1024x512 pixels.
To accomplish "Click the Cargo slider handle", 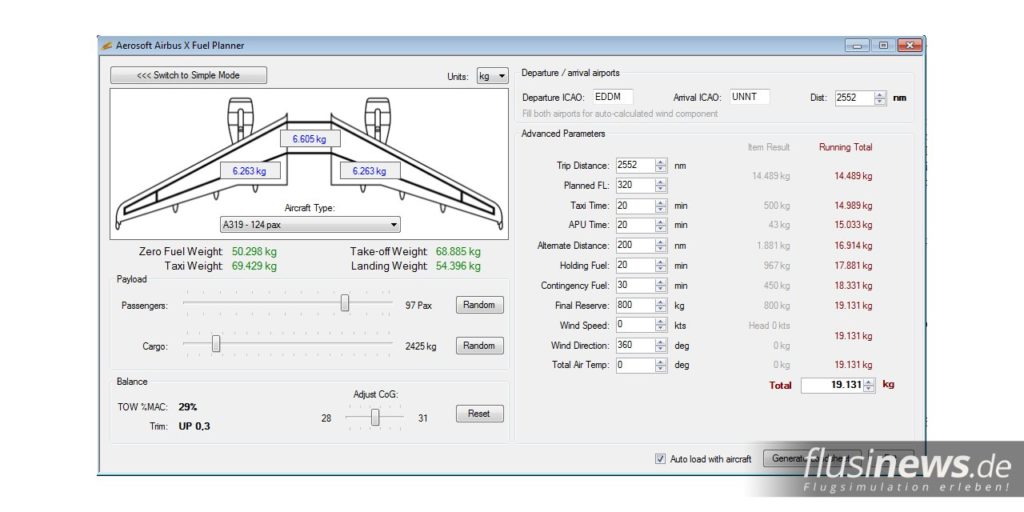I will (x=215, y=345).
